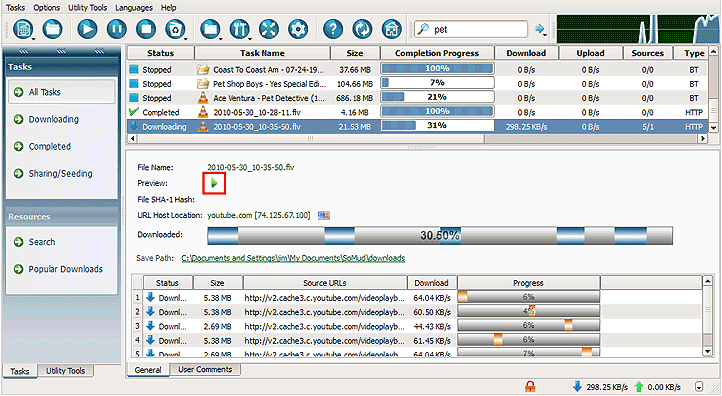Click the source list scrollbar's down arrow
The width and height of the screenshot is (722, 396).
click(708, 351)
